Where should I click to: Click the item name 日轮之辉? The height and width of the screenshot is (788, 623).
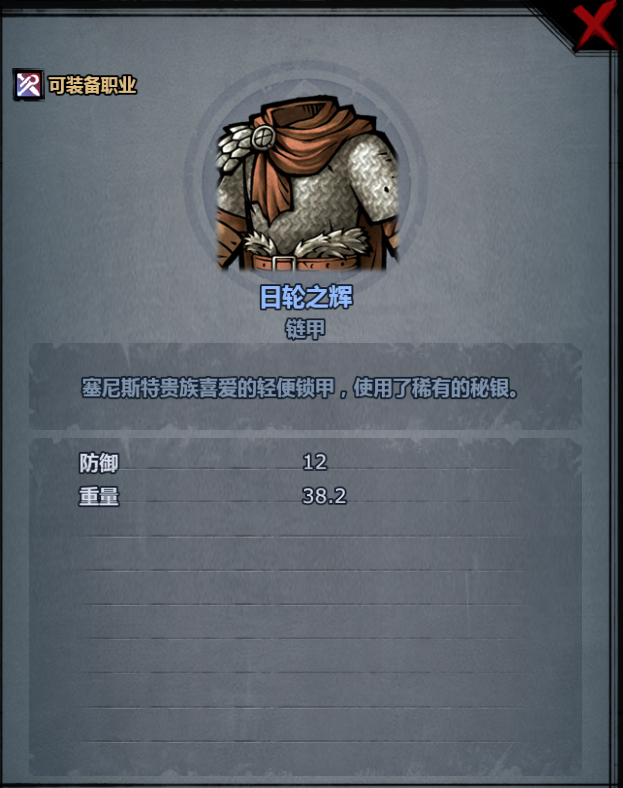[306, 297]
